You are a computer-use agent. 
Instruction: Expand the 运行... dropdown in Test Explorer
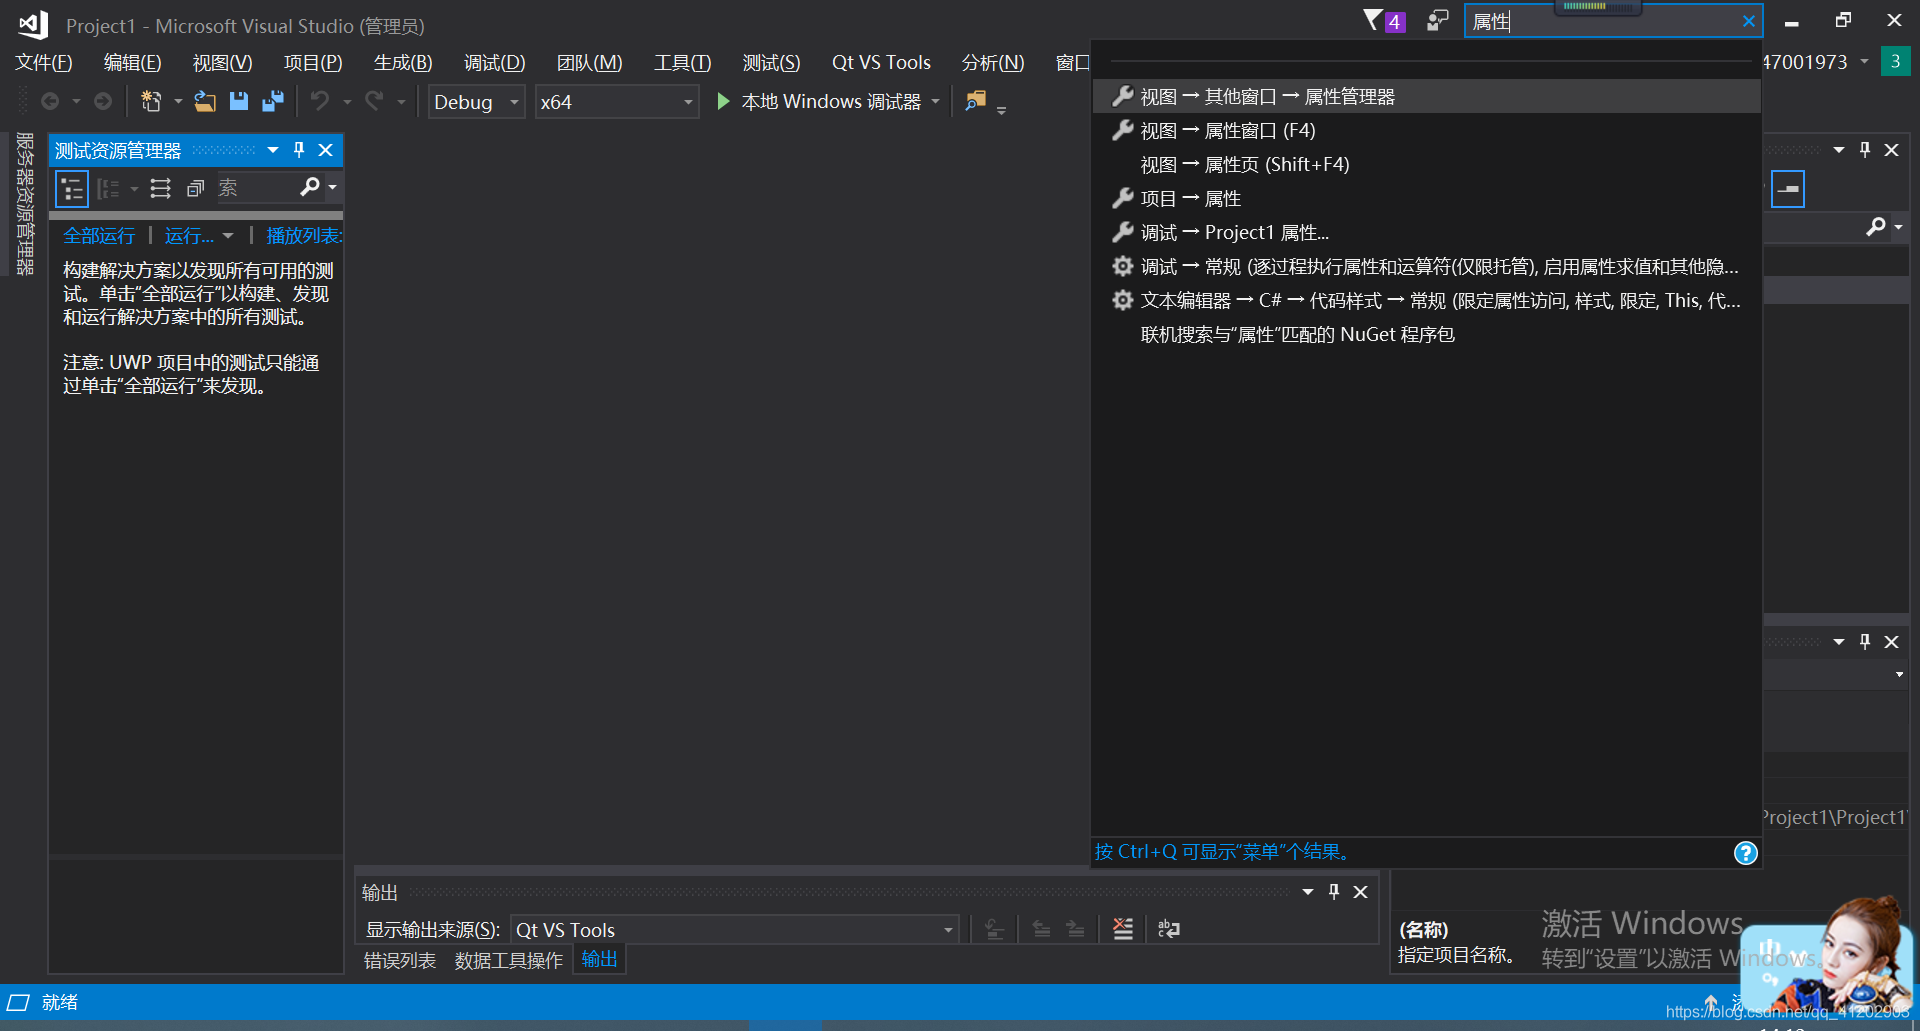[x=229, y=236]
